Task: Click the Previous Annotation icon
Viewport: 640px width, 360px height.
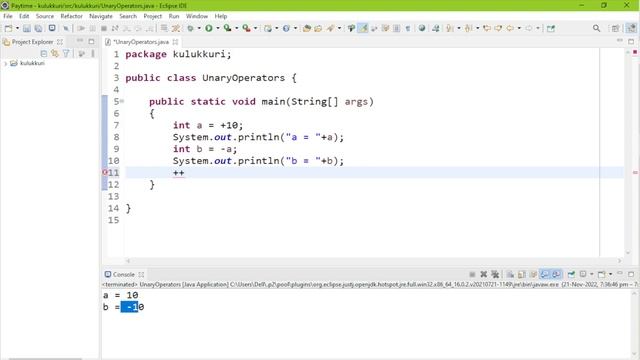Action: coord(469,28)
